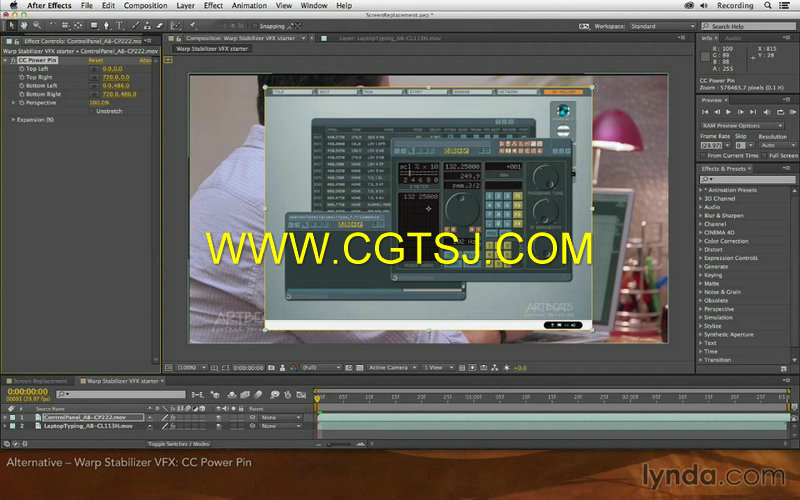Screen dimensions: 800x500
Task: Open the Workspace Standard dropdown
Action: [x=662, y=26]
